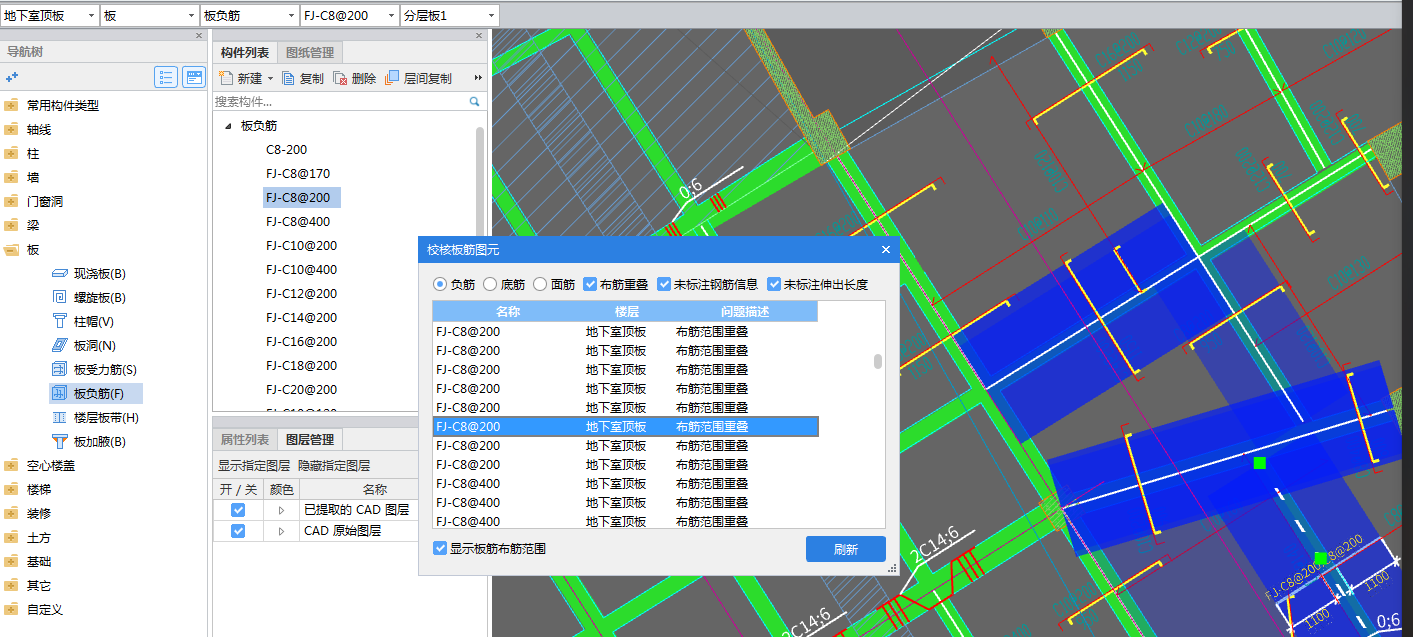1413x637 pixels.
Task: Select 柱帽(V) column cap item
Action: coord(83,322)
